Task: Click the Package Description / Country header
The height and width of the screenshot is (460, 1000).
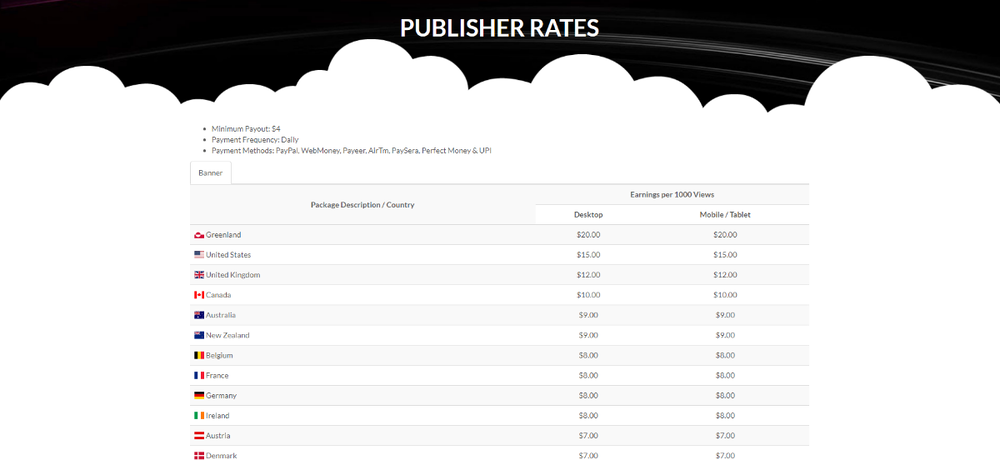Action: tap(362, 205)
